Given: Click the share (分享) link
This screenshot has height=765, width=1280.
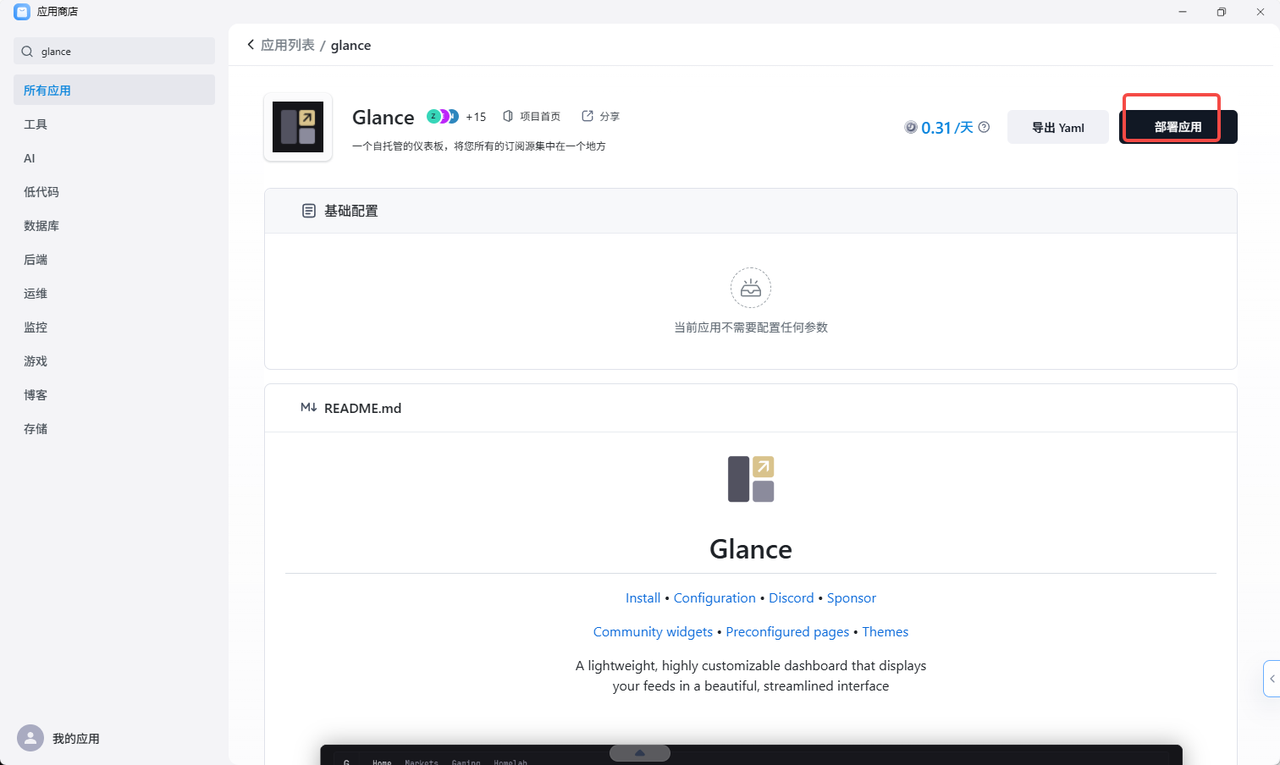Looking at the screenshot, I should point(601,117).
